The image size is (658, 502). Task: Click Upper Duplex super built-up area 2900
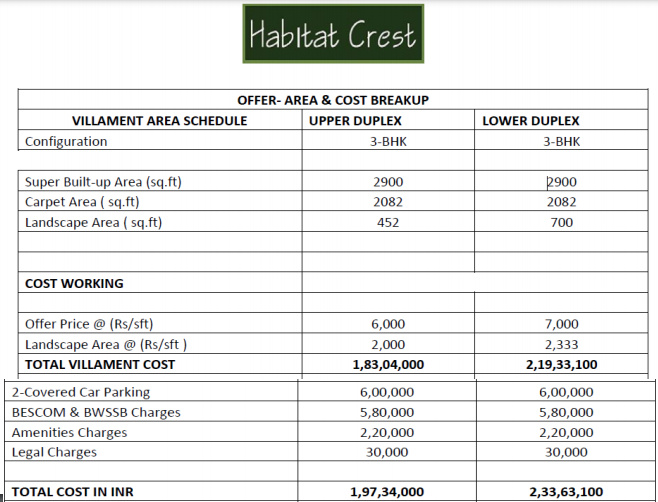(388, 182)
